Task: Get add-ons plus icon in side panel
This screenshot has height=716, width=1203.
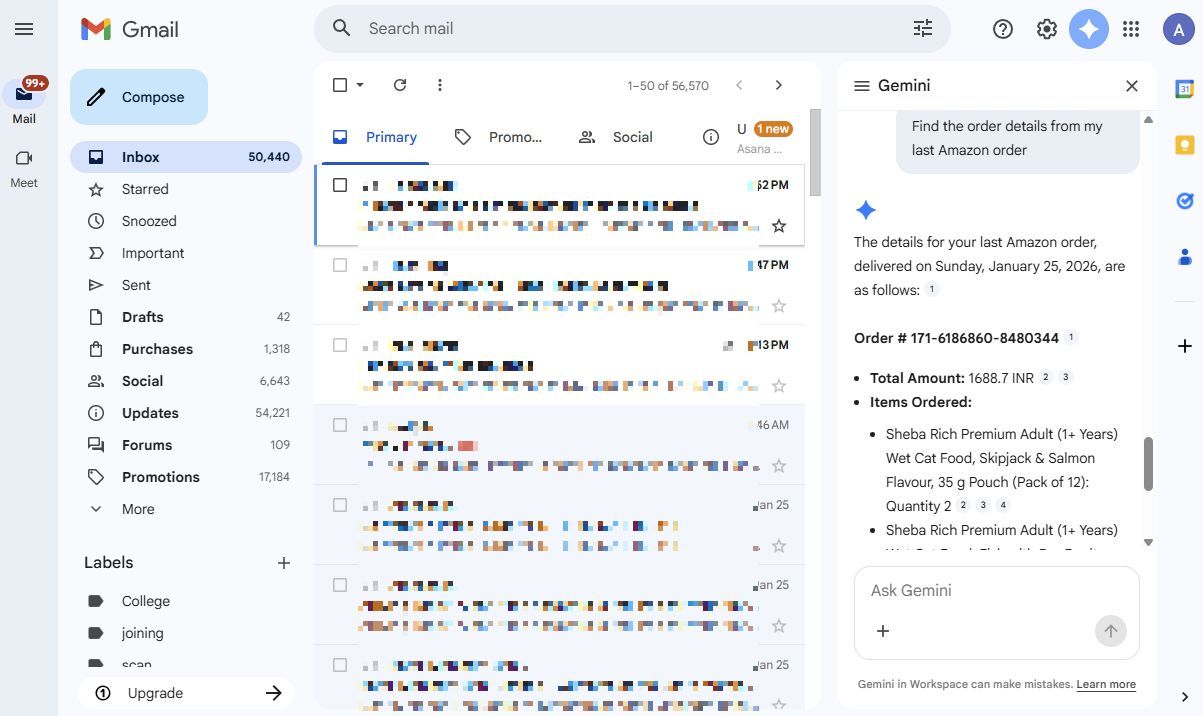Action: (x=1184, y=346)
